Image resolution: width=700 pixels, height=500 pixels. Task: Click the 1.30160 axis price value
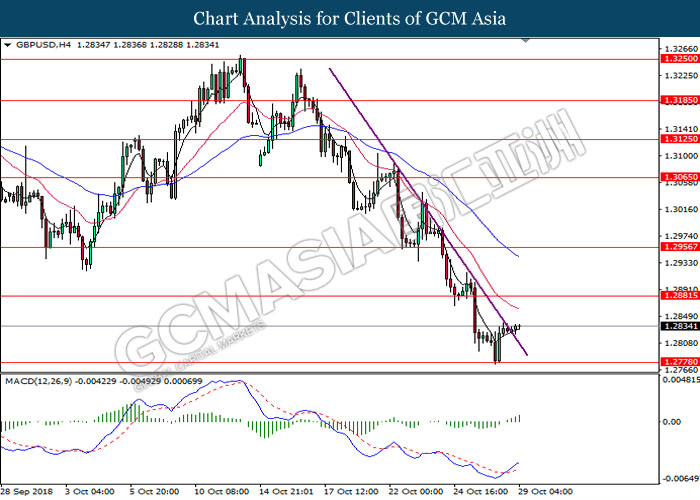[681, 209]
